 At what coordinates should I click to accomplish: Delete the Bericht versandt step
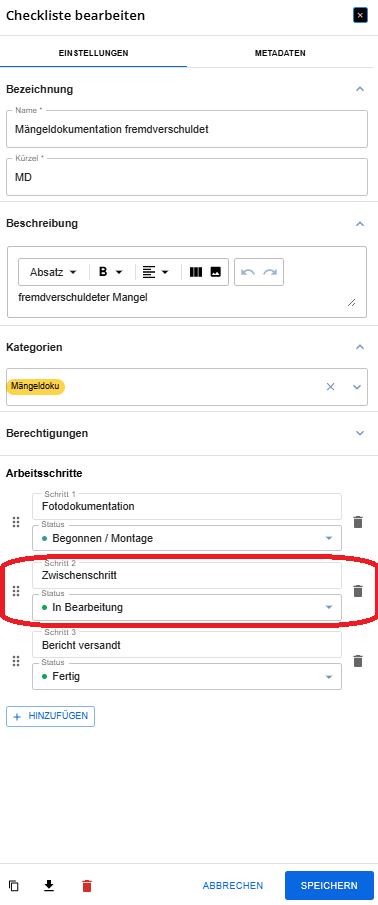(x=358, y=661)
